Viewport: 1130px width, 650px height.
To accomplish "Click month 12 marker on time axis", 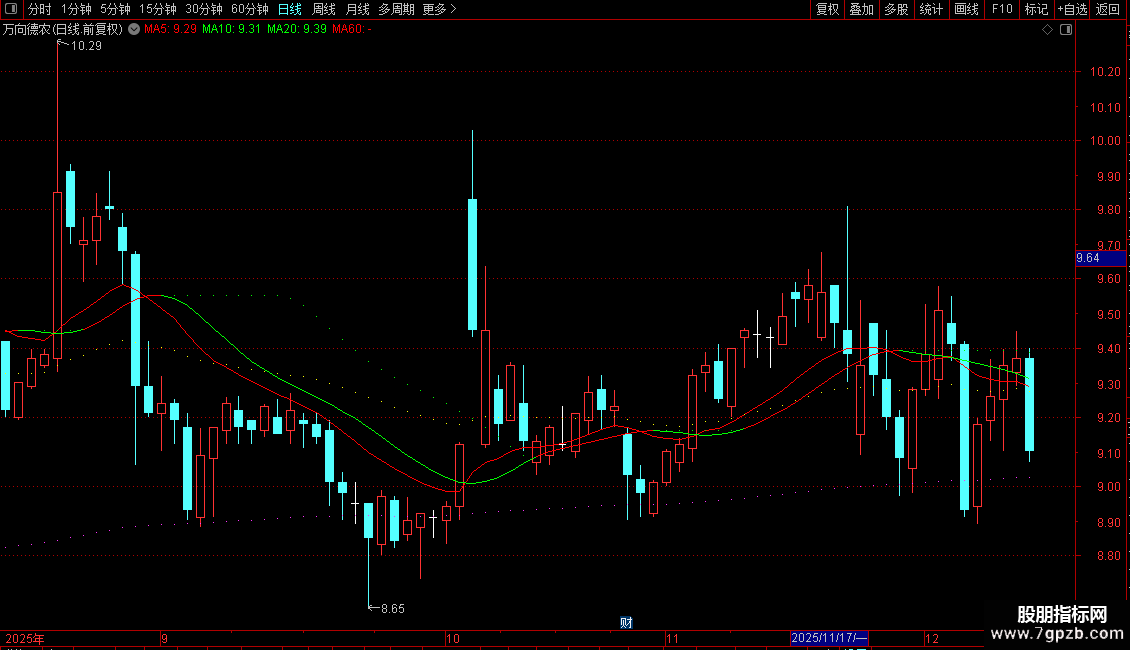I will pyautogui.click(x=932, y=638).
